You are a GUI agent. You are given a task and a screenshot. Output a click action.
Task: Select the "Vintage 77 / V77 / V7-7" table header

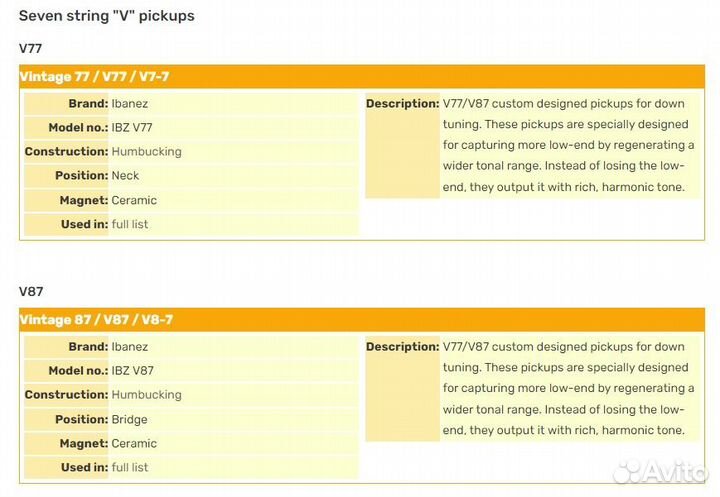click(101, 77)
